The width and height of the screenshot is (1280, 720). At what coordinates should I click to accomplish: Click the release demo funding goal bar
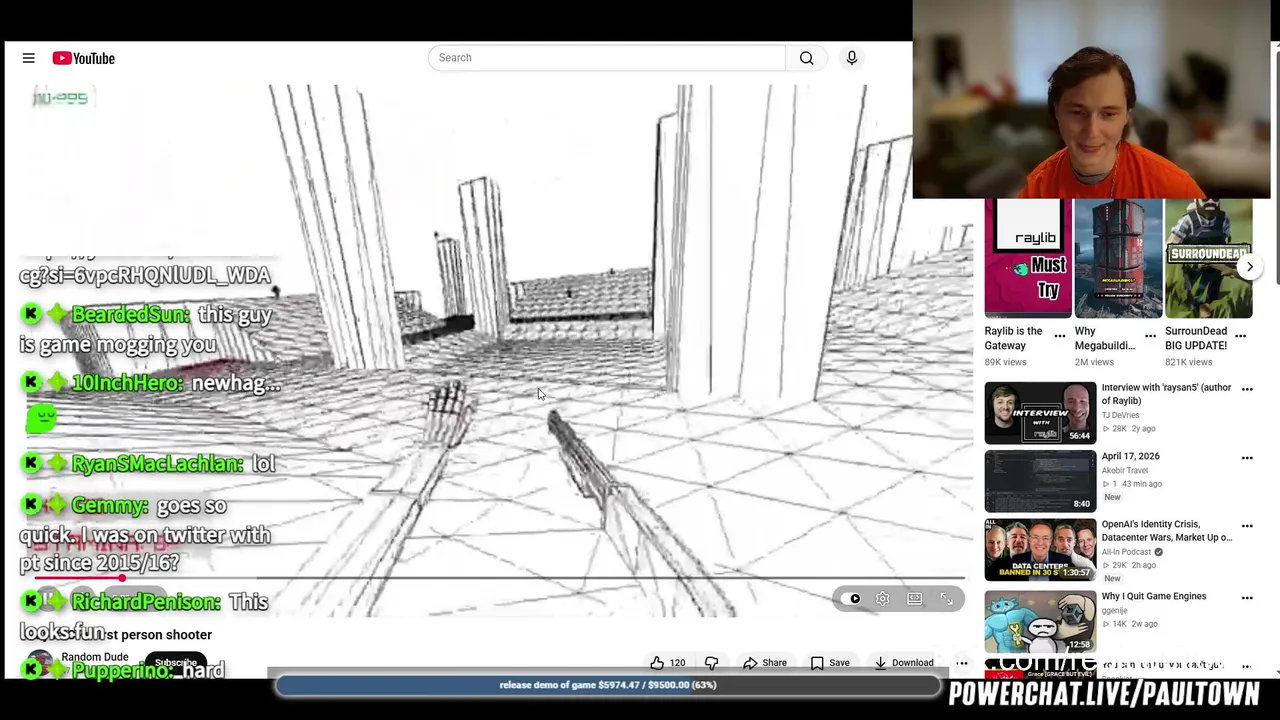(x=608, y=685)
